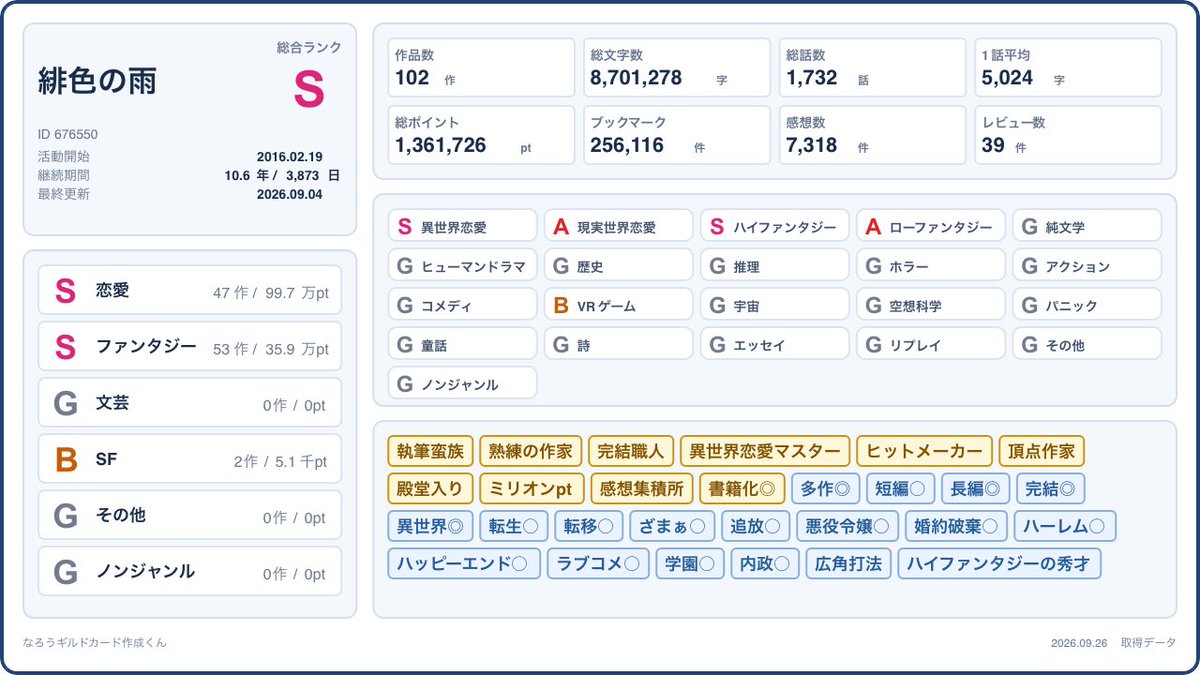Select the その他 genre row in left panel
The height and width of the screenshot is (675, 1200).
190,515
